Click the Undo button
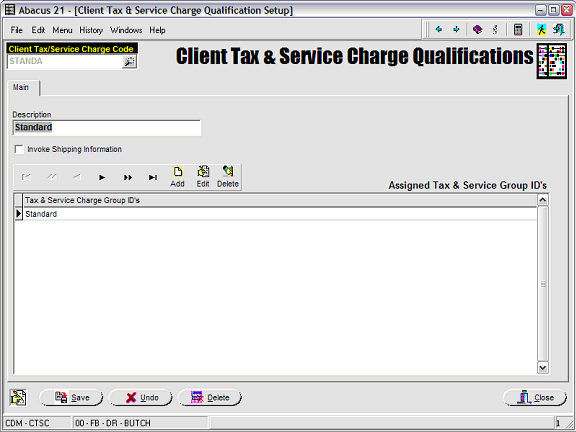The width and height of the screenshot is (576, 432). click(140, 397)
